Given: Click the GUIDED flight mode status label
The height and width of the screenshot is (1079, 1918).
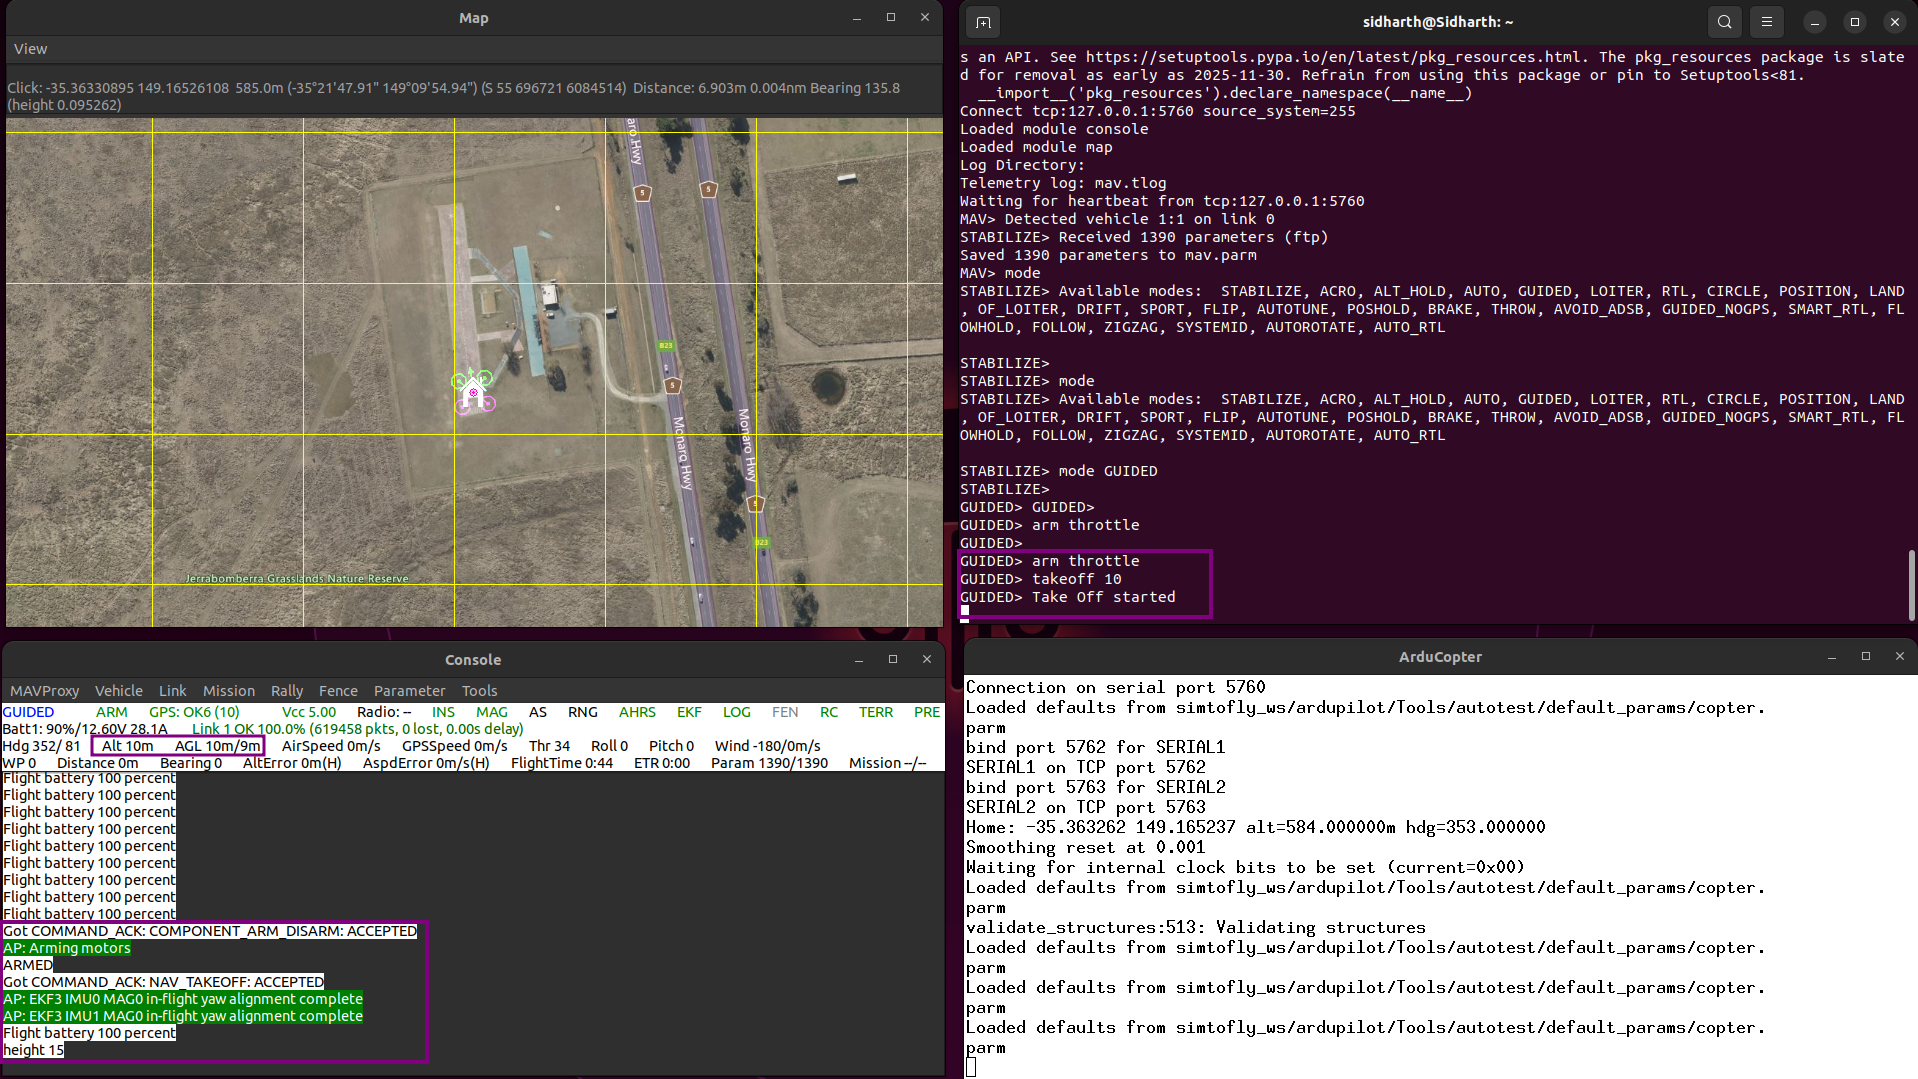Looking at the screenshot, I should coord(28,712).
